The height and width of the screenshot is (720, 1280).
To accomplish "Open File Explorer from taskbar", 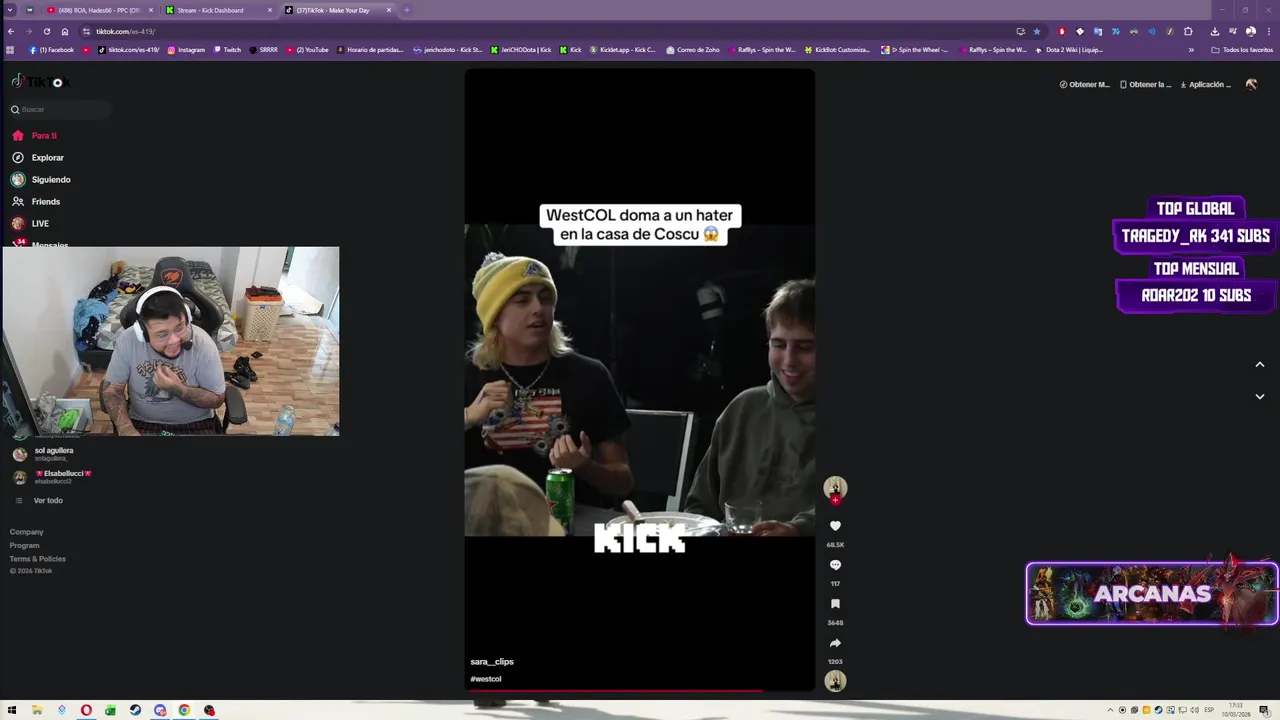I will [37, 710].
